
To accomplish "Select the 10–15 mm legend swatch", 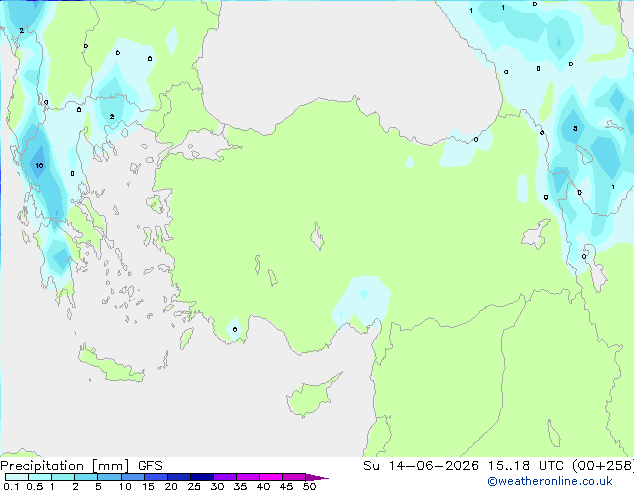I will point(133,477).
